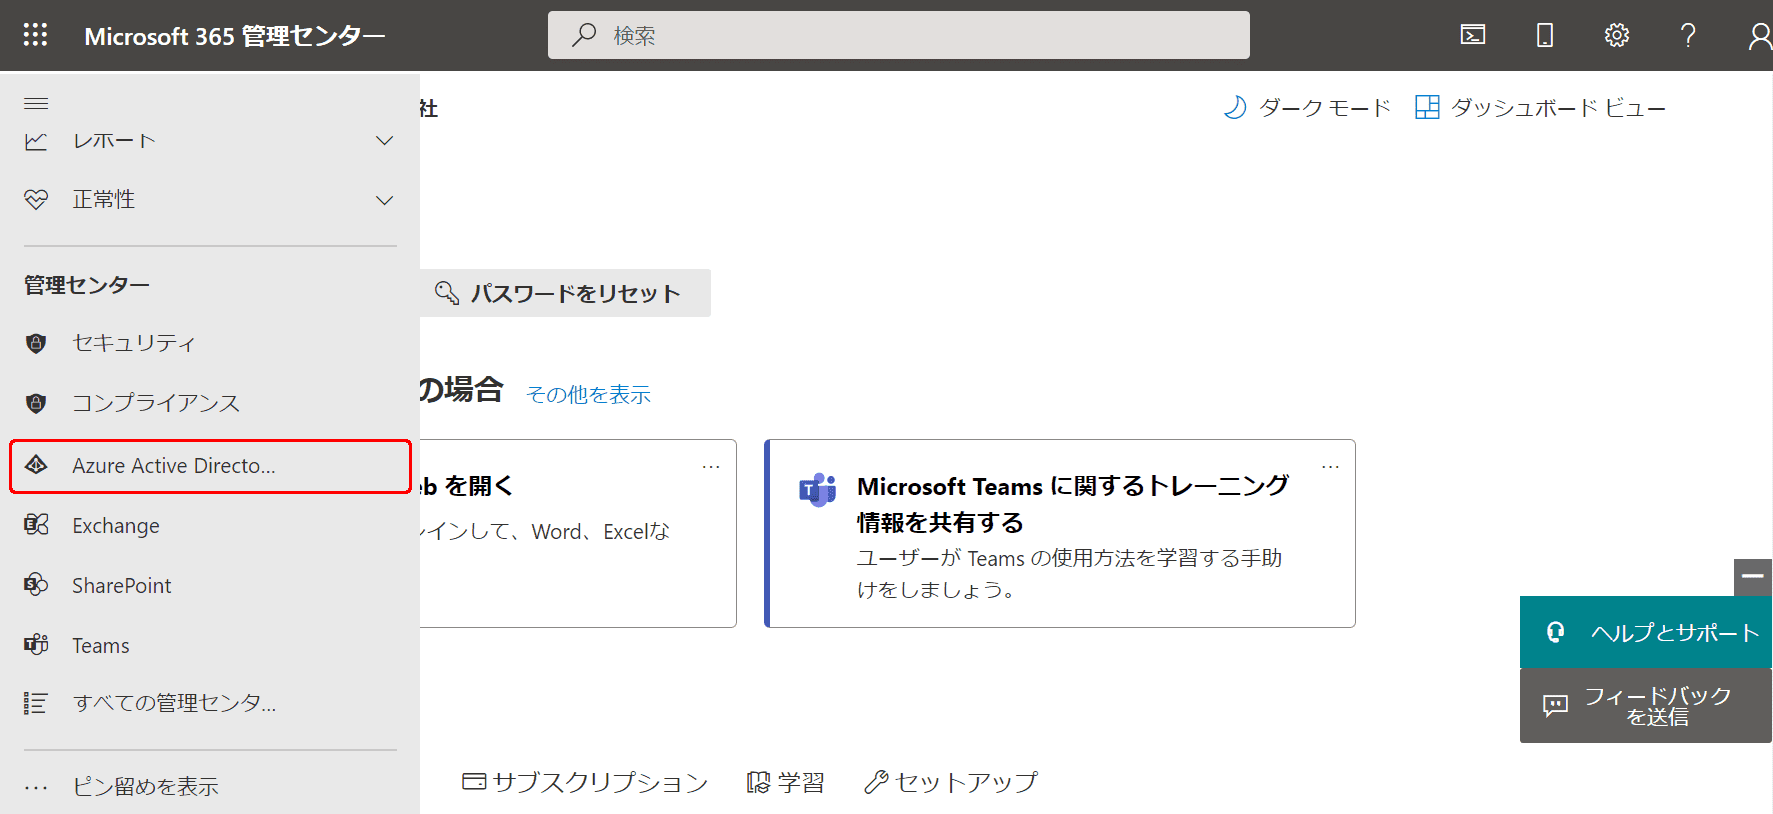Click the Compliance shield icon
1773x814 pixels.
pyautogui.click(x=36, y=403)
